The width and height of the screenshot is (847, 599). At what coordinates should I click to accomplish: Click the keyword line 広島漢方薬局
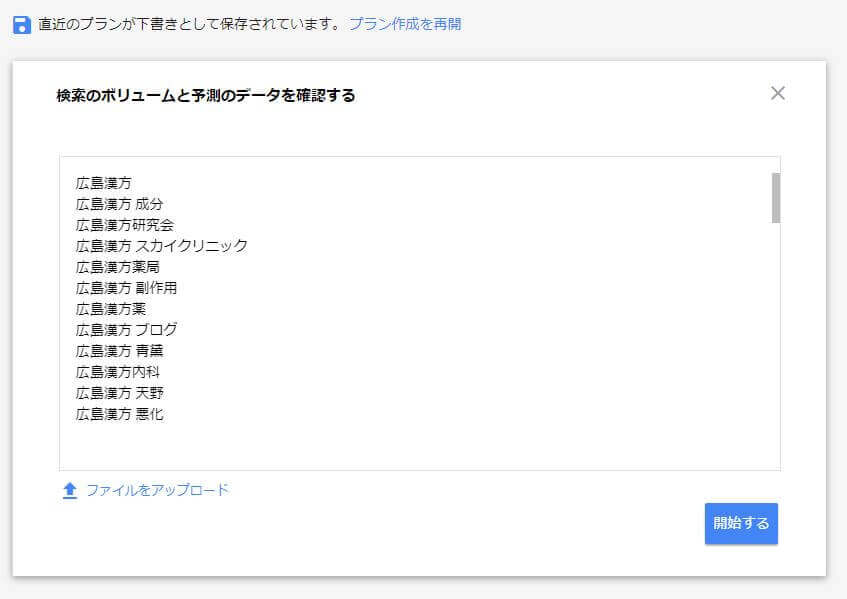pyautogui.click(x=118, y=267)
